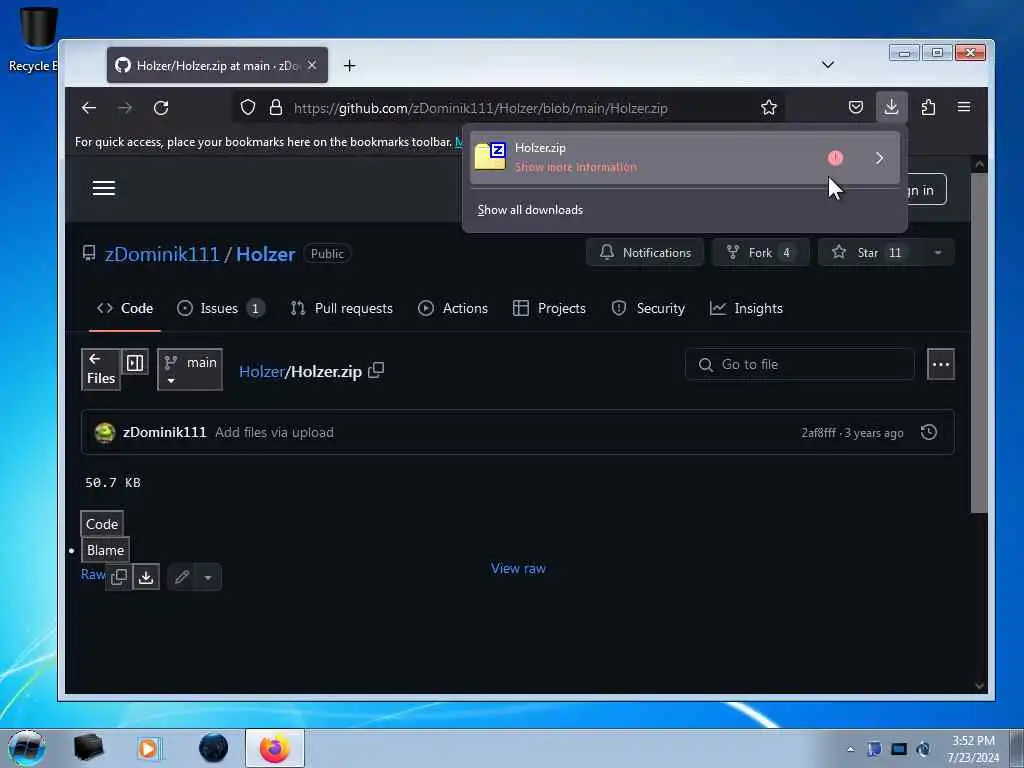
Task: Download raw file icon button
Action: [x=146, y=577]
